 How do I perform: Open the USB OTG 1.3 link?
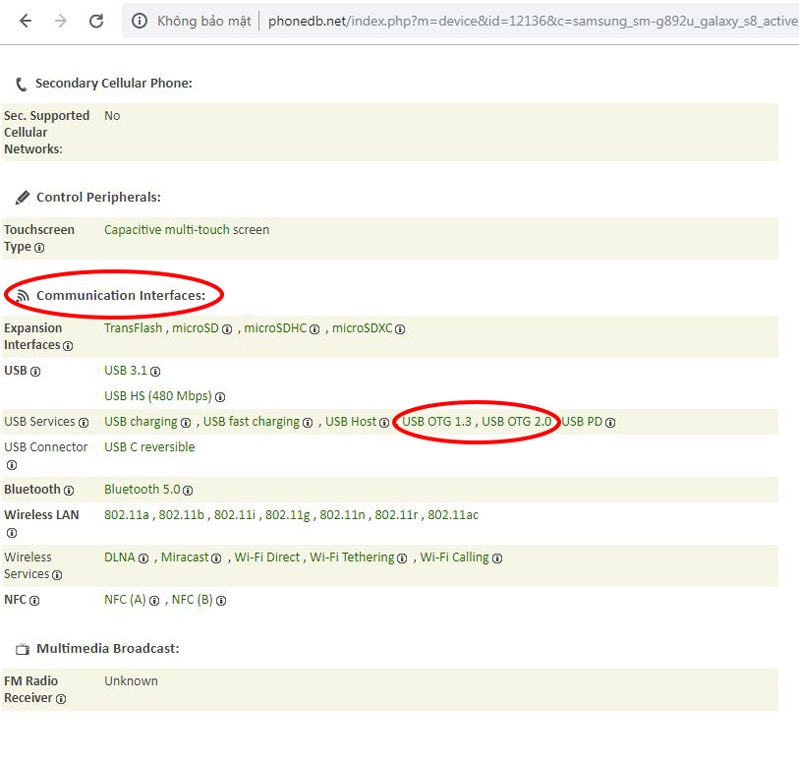tap(436, 422)
